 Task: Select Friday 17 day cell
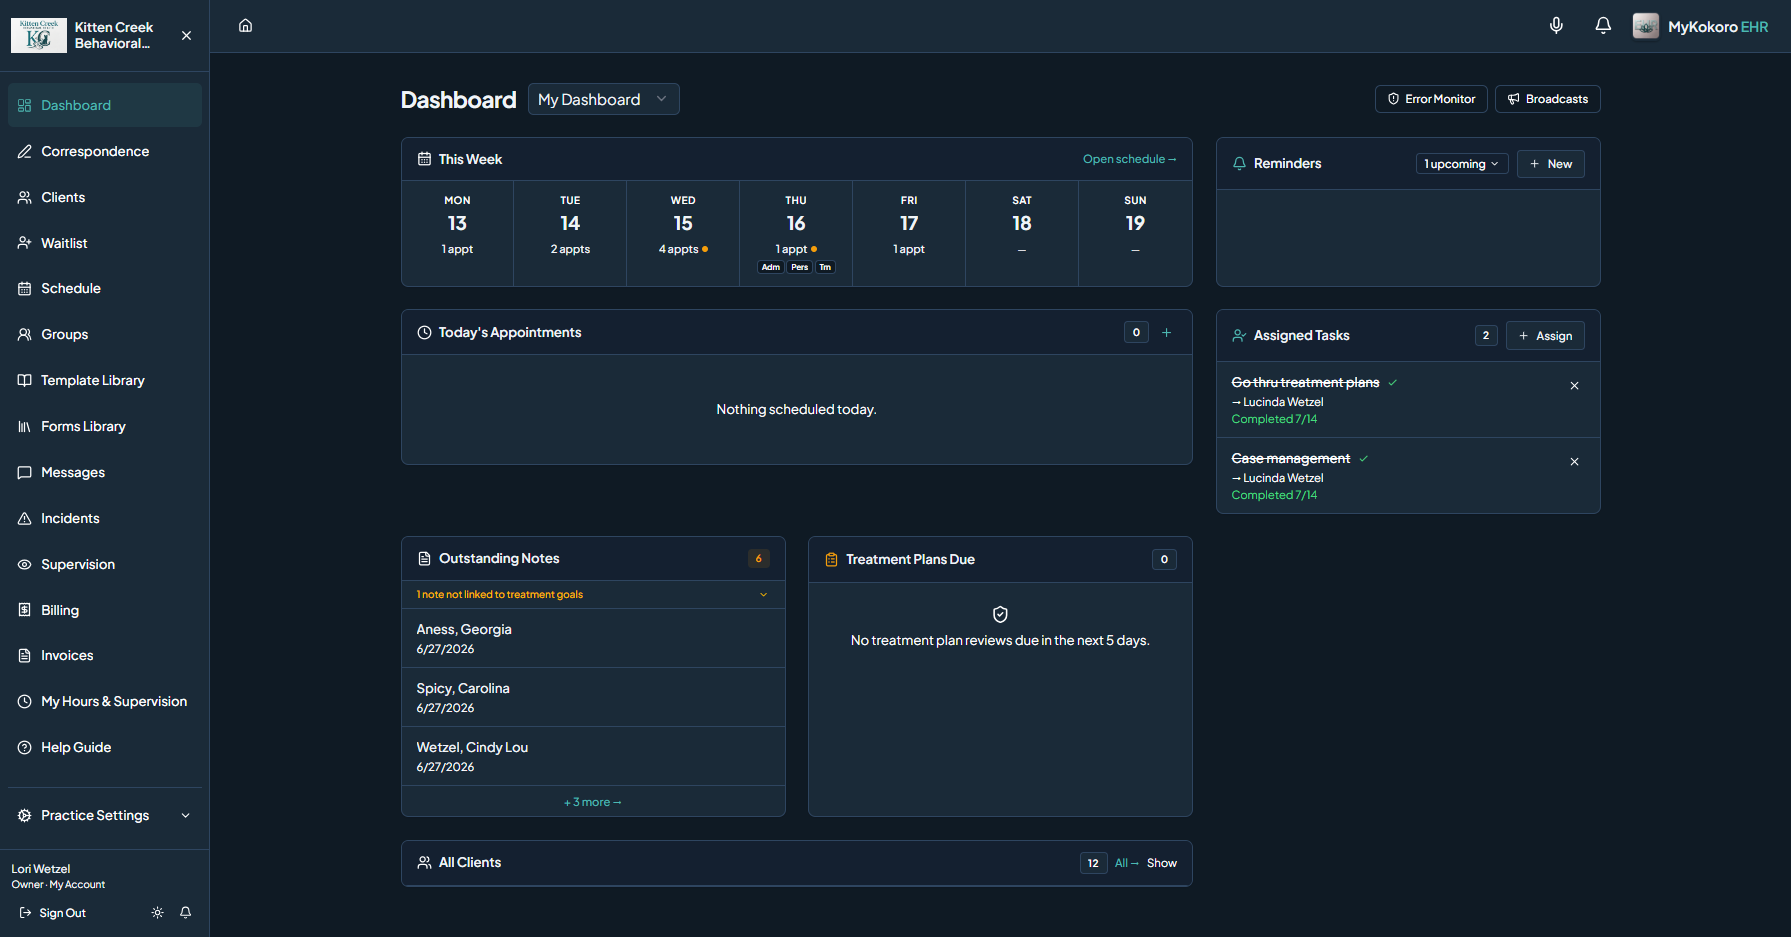coord(909,233)
